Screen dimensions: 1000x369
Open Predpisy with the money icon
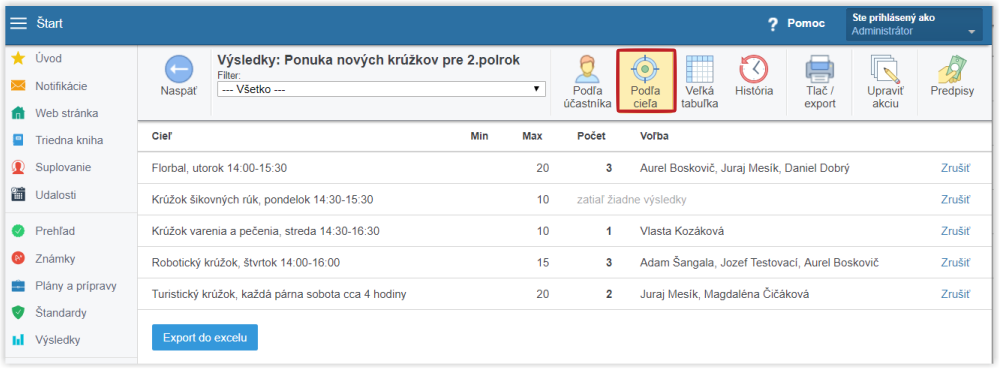(x=952, y=69)
